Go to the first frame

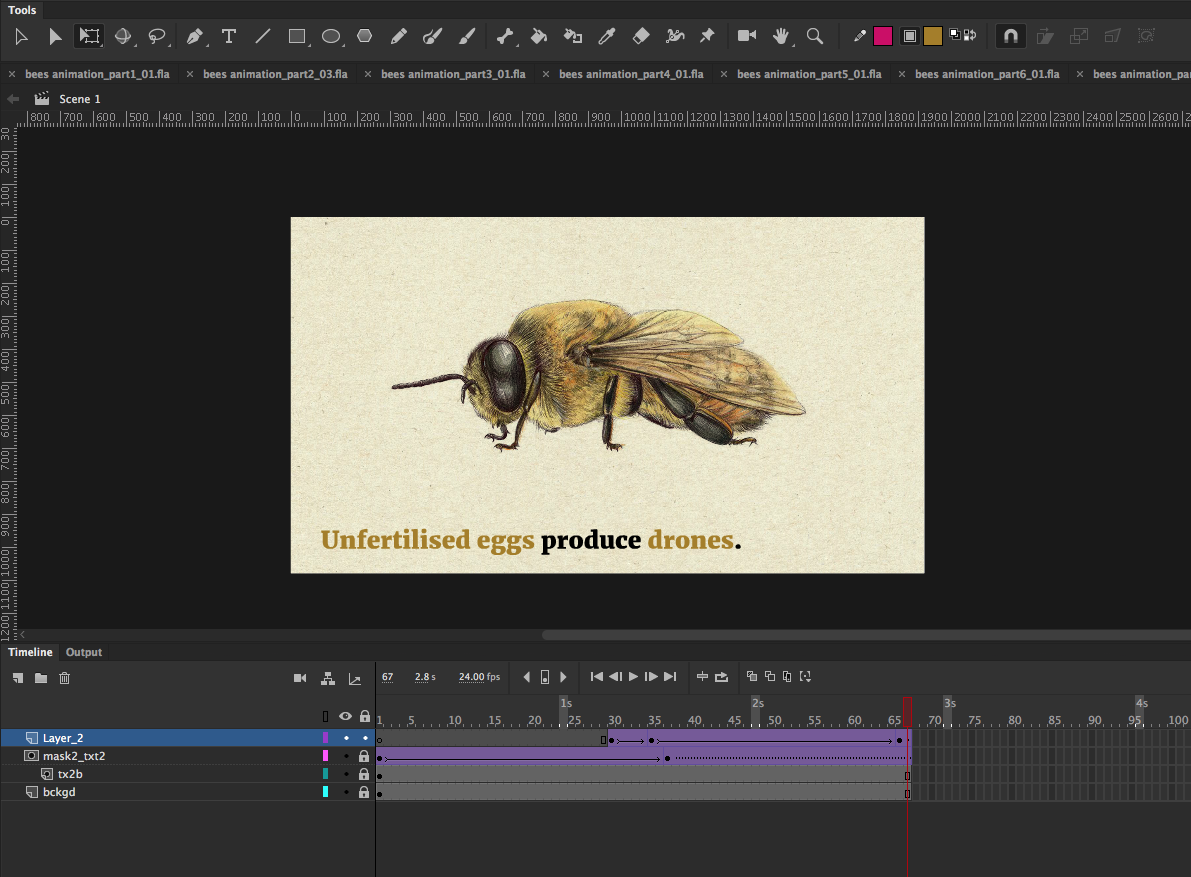pos(597,677)
